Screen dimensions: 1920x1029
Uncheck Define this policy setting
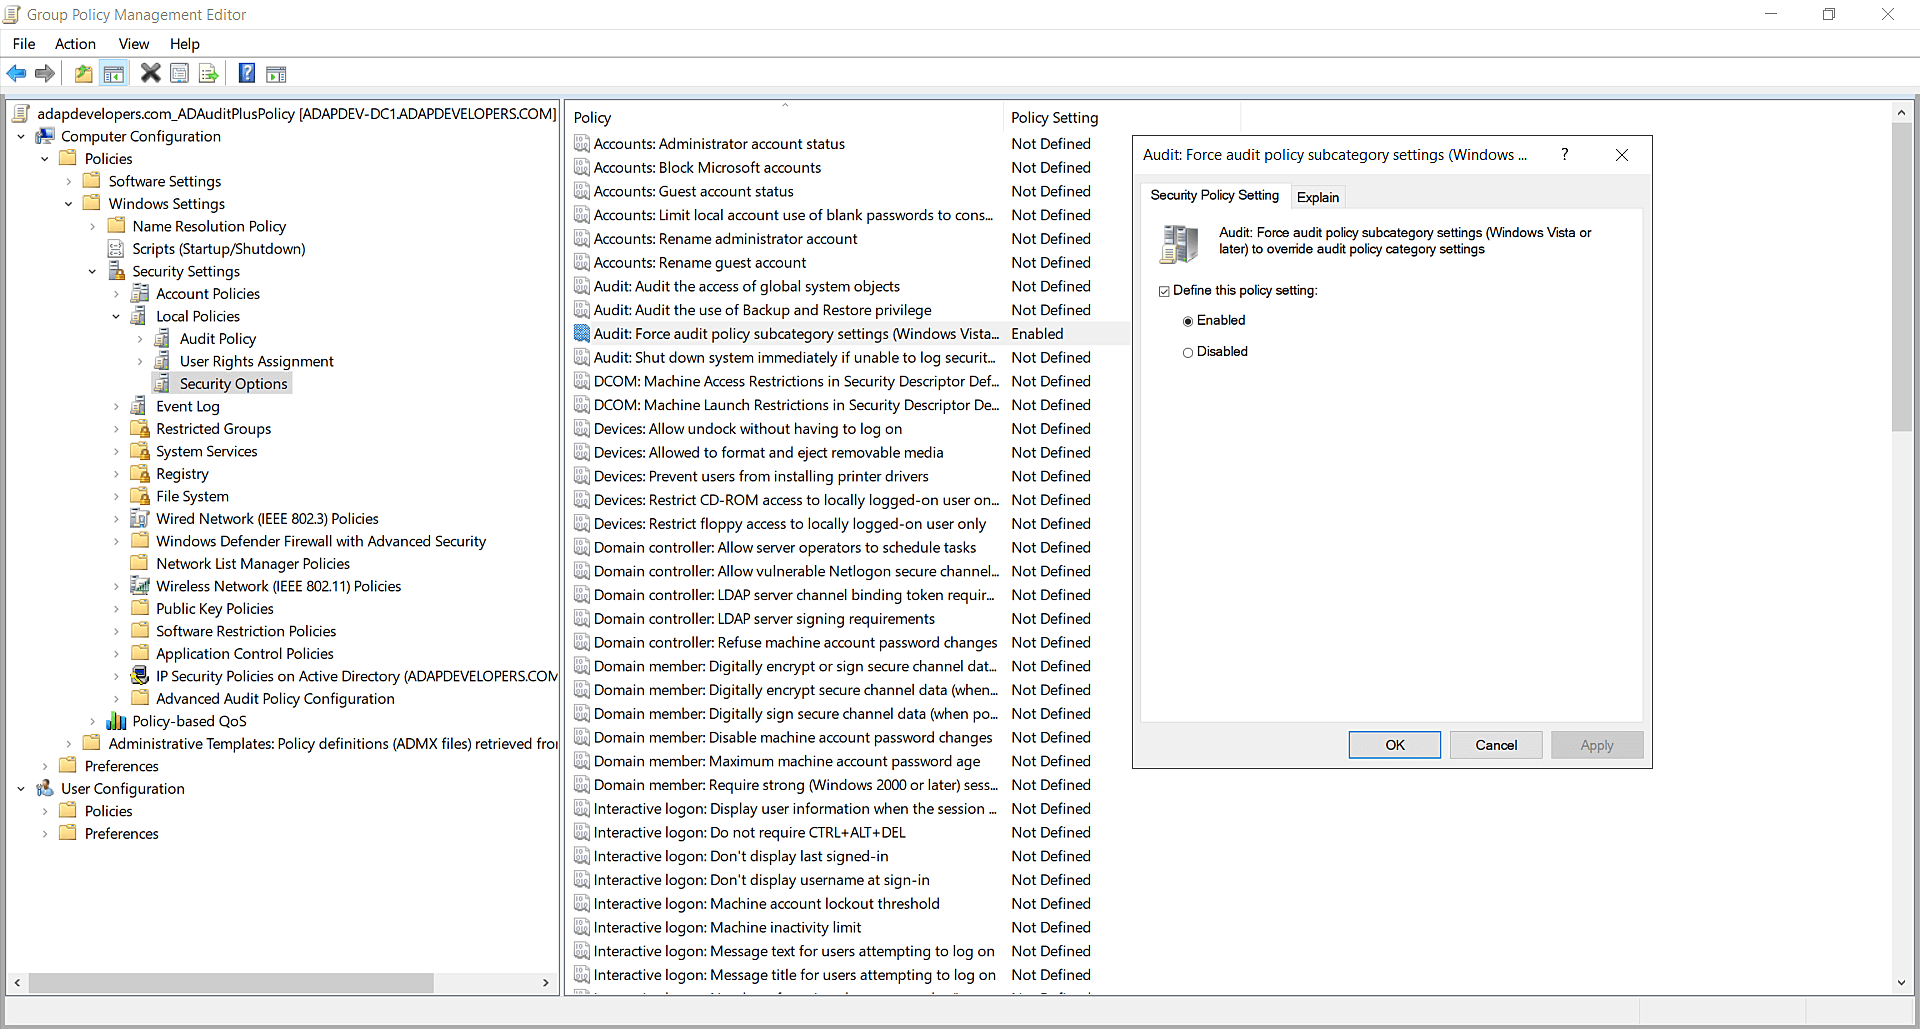click(1166, 290)
